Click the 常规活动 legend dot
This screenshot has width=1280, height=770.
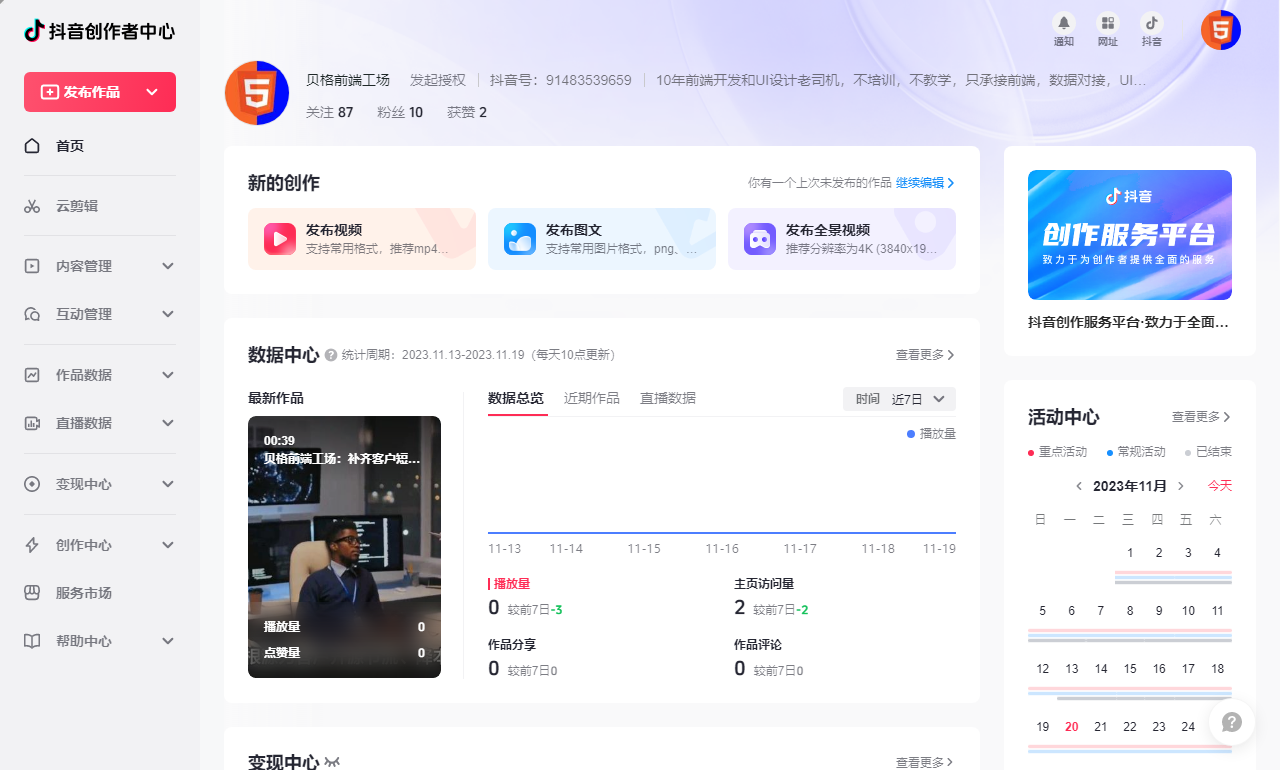point(1110,453)
